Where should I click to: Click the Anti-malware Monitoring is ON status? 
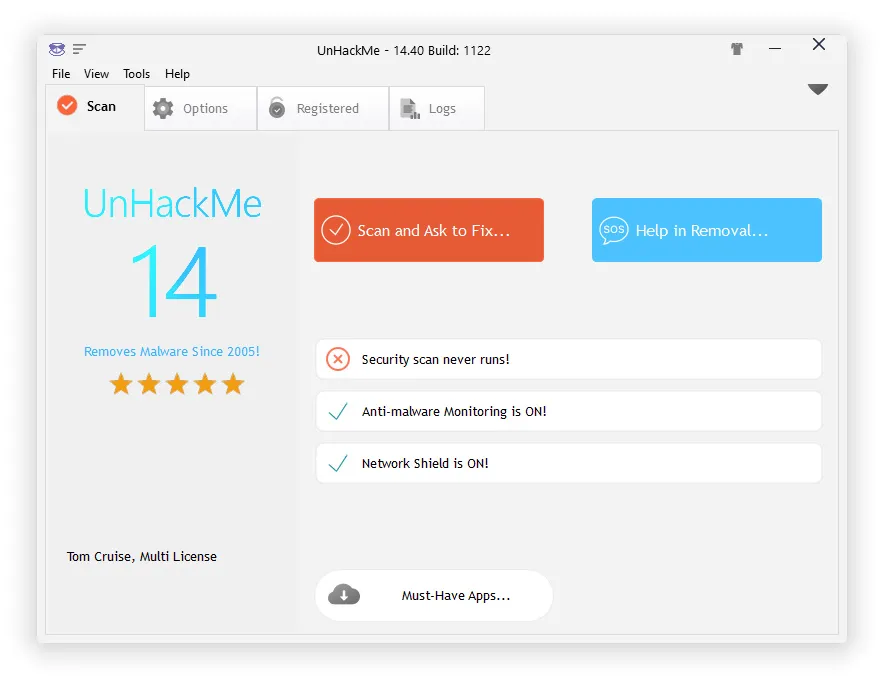click(x=569, y=411)
